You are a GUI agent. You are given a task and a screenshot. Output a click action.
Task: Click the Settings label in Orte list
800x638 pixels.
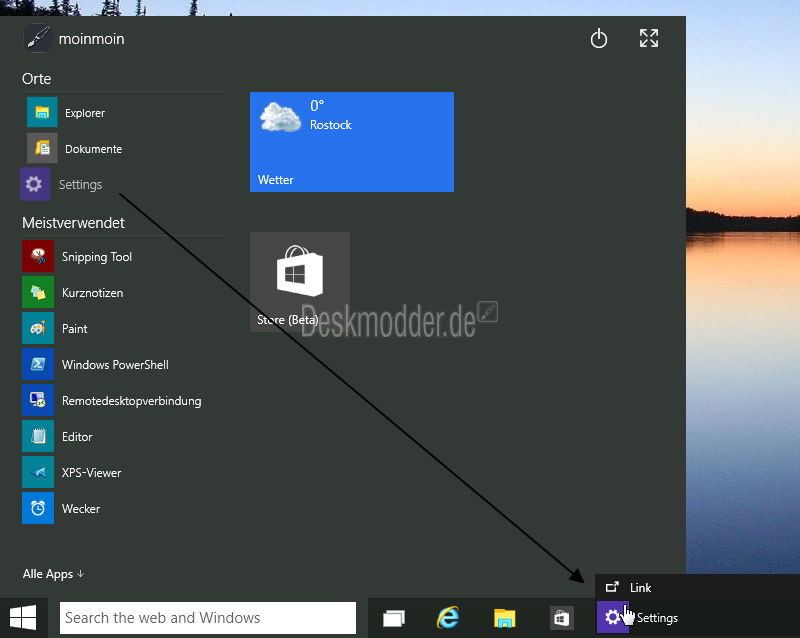(80, 185)
